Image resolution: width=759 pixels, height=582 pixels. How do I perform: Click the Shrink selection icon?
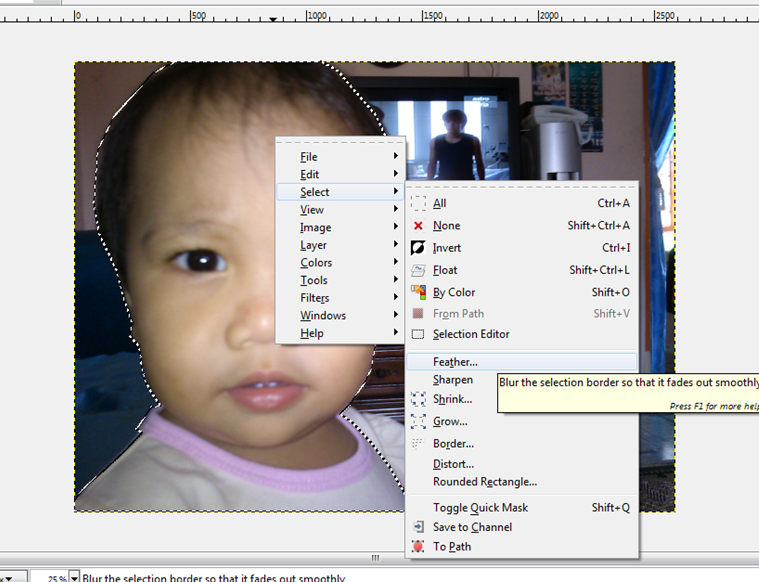[x=418, y=399]
